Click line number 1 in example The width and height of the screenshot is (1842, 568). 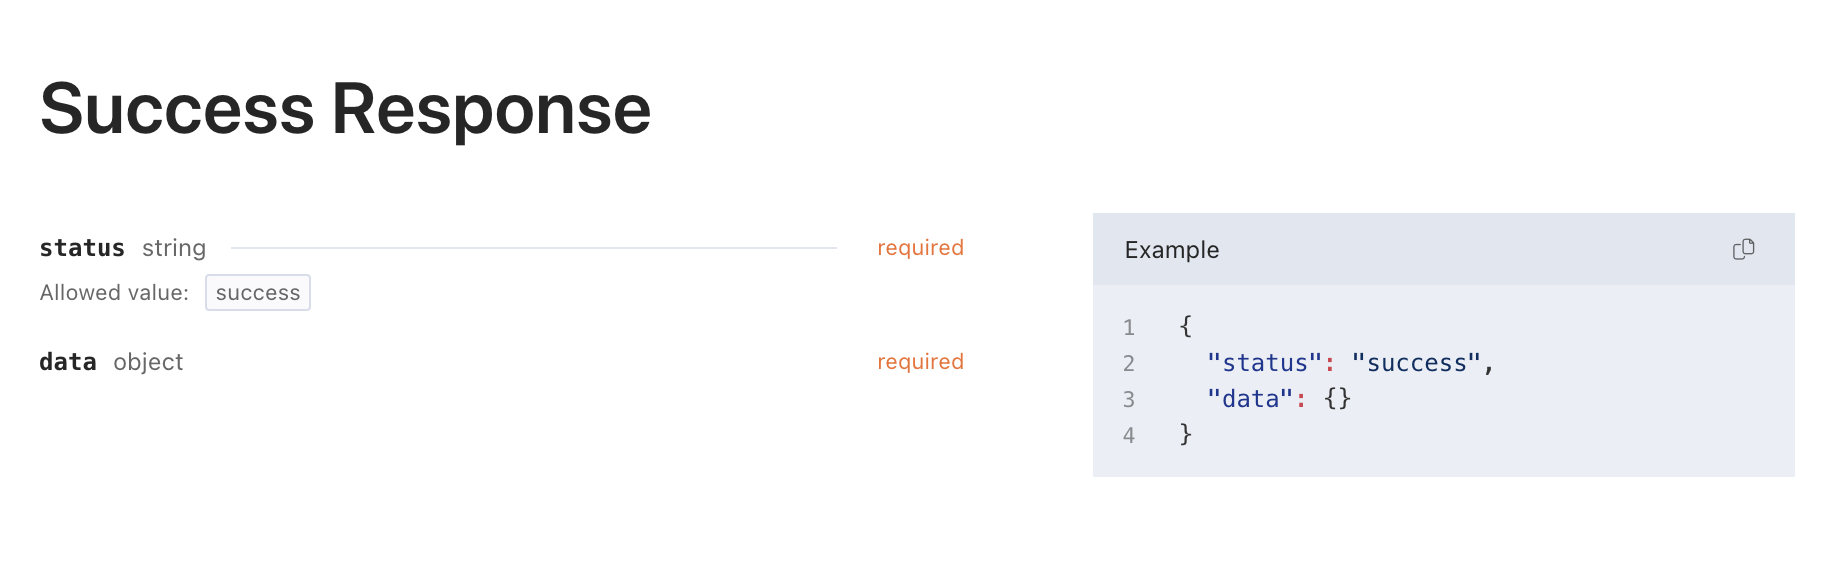1128,327
